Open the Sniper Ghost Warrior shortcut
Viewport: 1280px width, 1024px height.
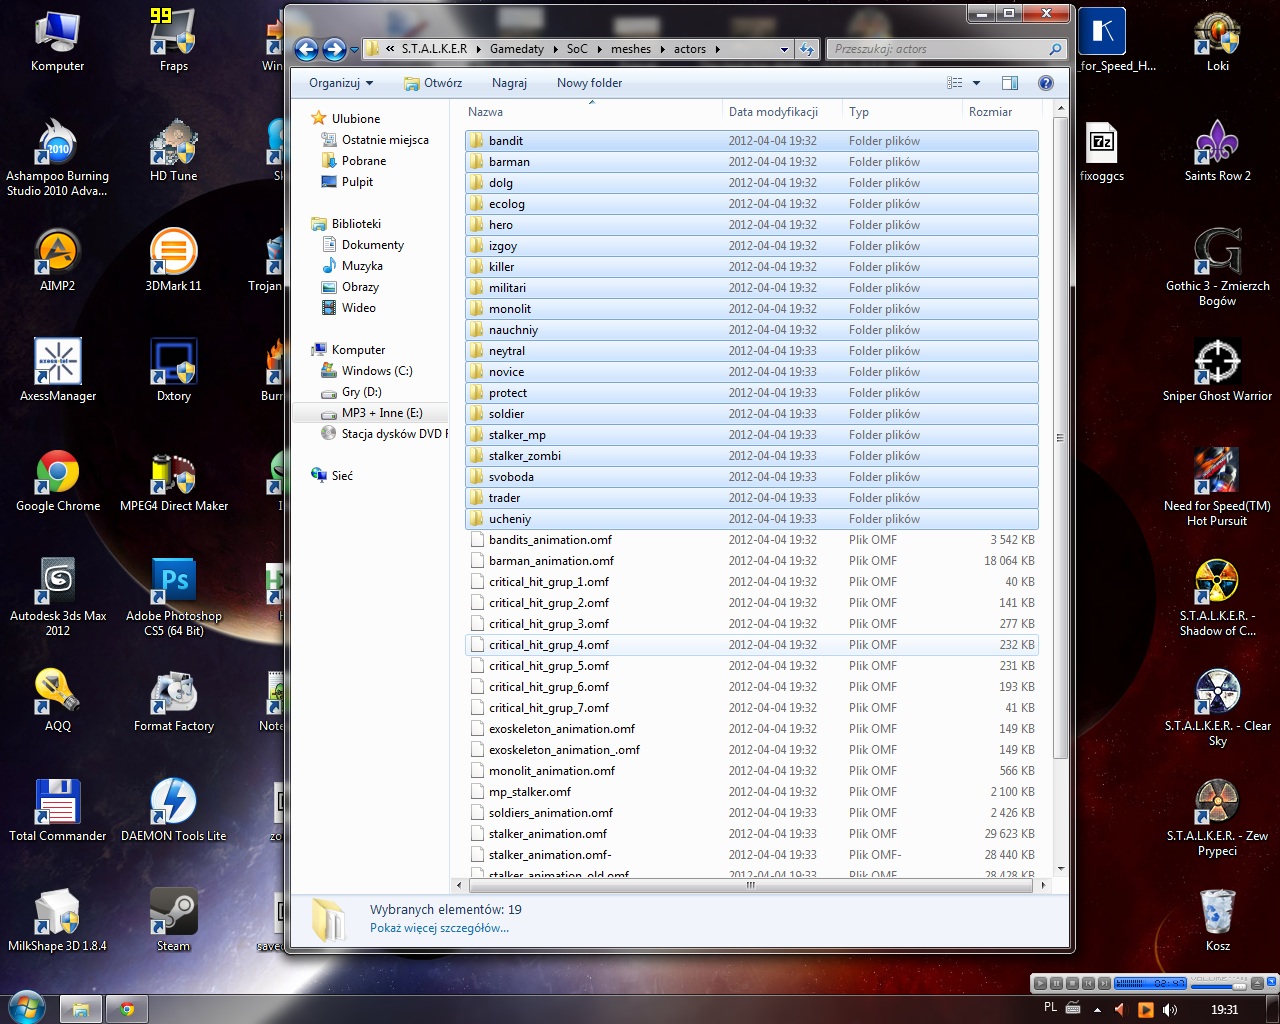click(x=1217, y=372)
